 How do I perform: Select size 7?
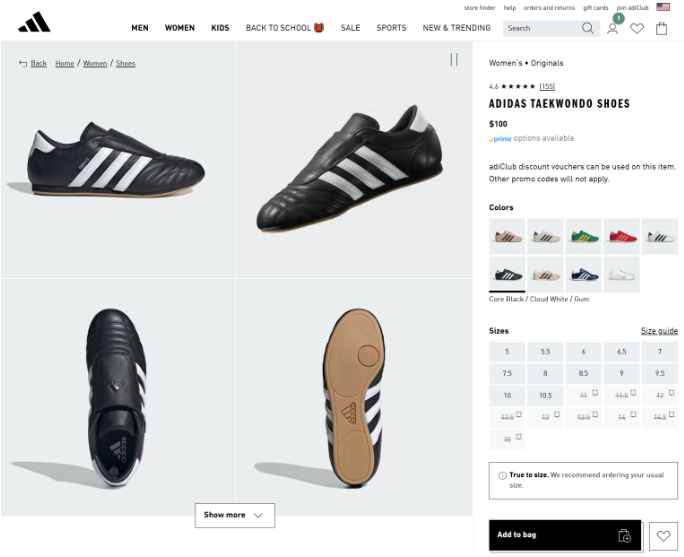[660, 352]
